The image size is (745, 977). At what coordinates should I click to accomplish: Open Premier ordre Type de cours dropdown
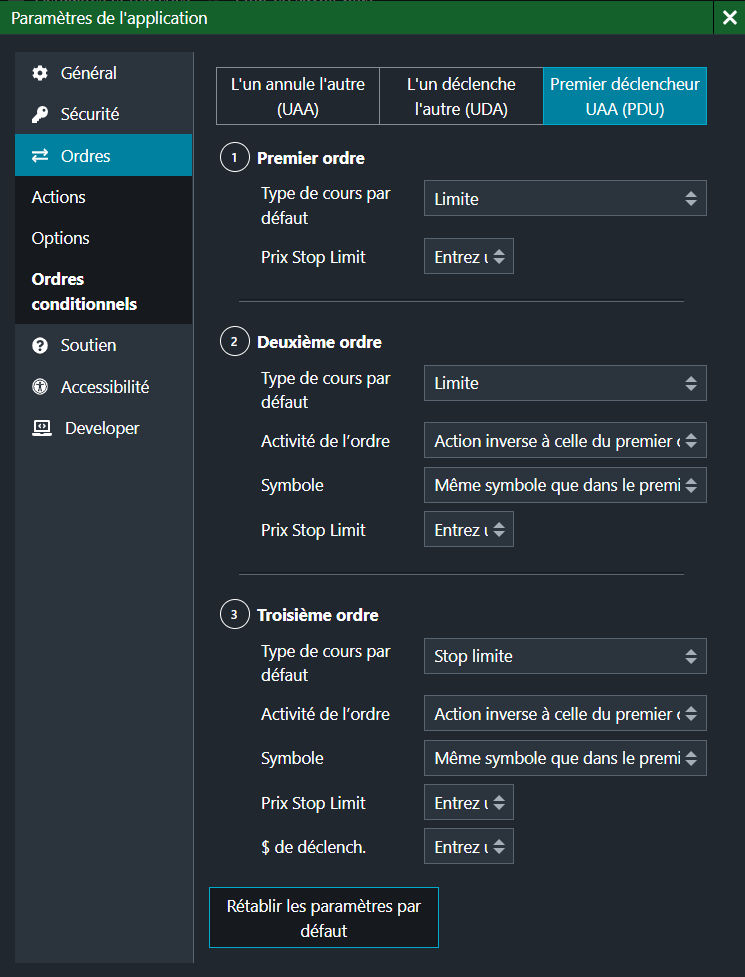click(x=565, y=199)
